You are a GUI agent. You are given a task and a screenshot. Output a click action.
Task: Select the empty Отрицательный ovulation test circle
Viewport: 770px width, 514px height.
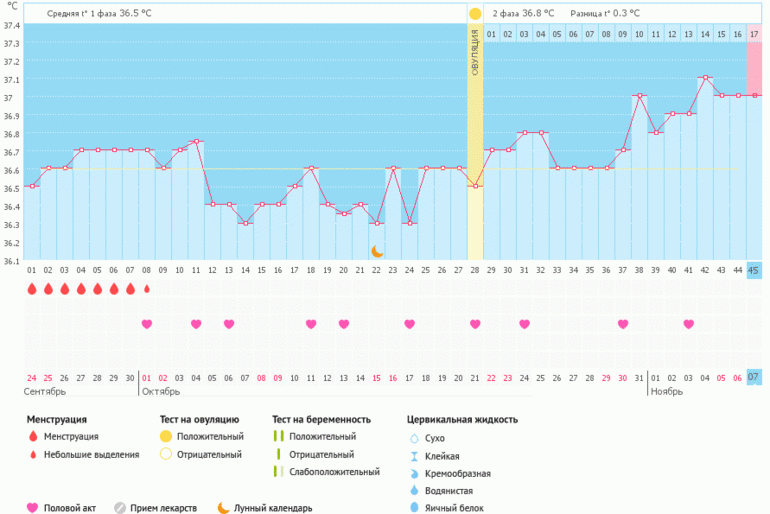tap(166, 455)
